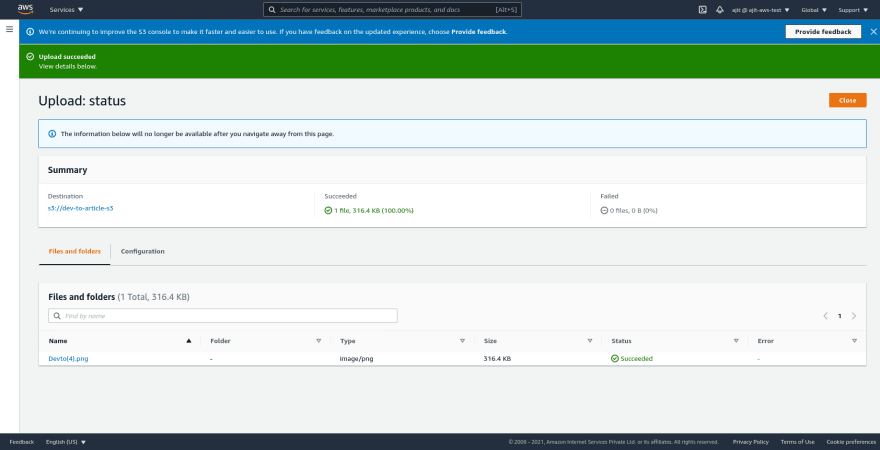Focus the Find by name search field
The image size is (880, 450).
[223, 316]
